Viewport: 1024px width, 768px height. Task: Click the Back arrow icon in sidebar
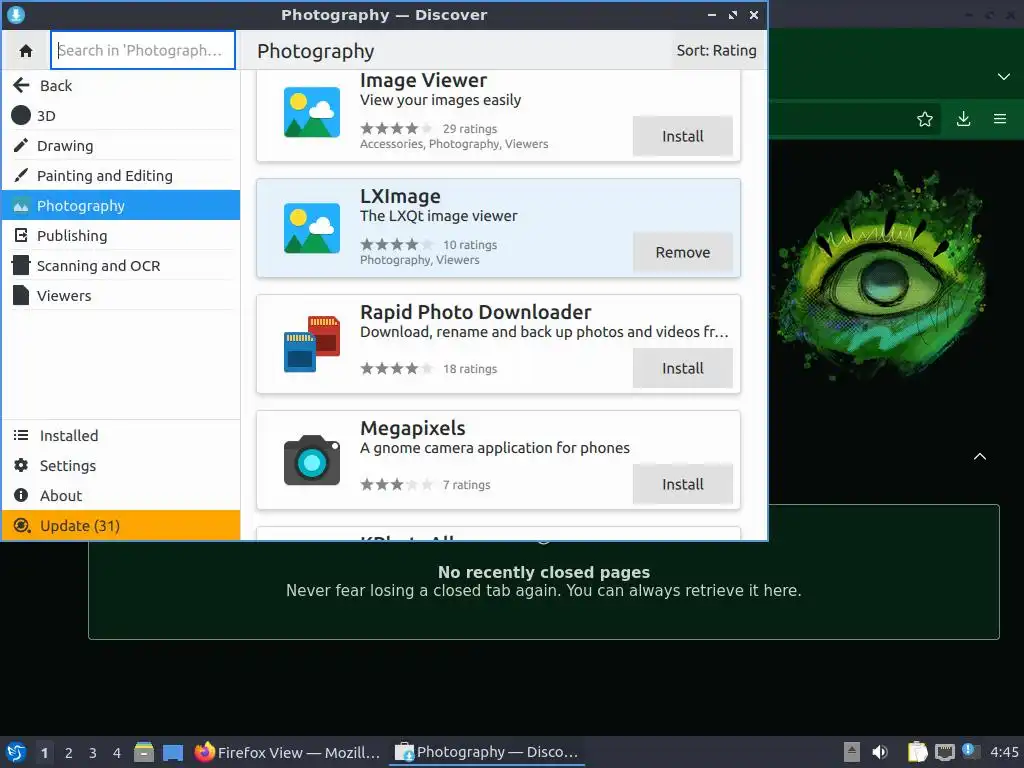[x=21, y=85]
